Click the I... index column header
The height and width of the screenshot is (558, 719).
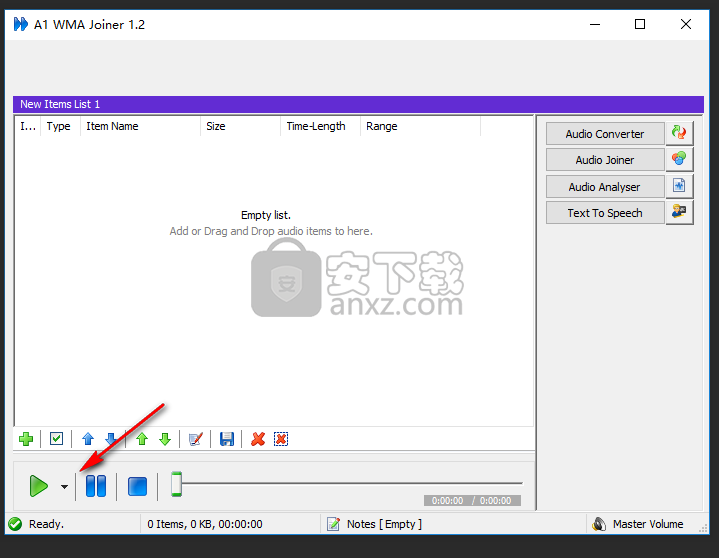pyautogui.click(x=28, y=126)
